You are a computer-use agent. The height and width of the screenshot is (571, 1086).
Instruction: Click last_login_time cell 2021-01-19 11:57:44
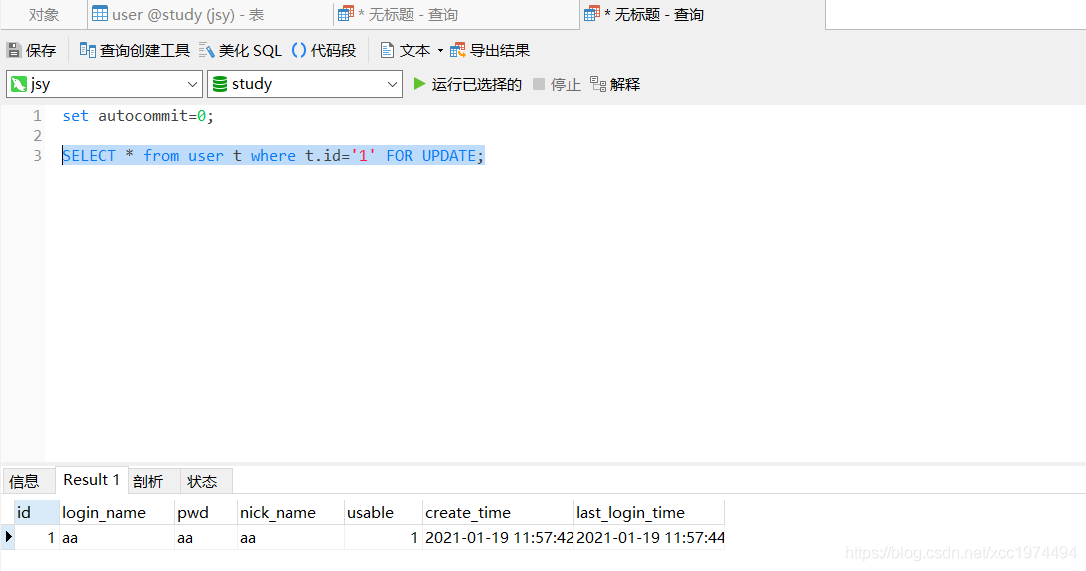point(649,537)
